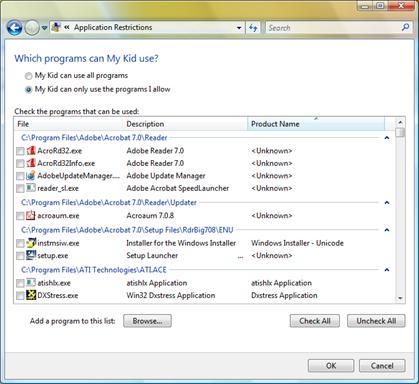Viewport: 419px width, 384px height.
Task: Select the Adobe Acrobat SpeedLauncher description
Action: [178, 188]
